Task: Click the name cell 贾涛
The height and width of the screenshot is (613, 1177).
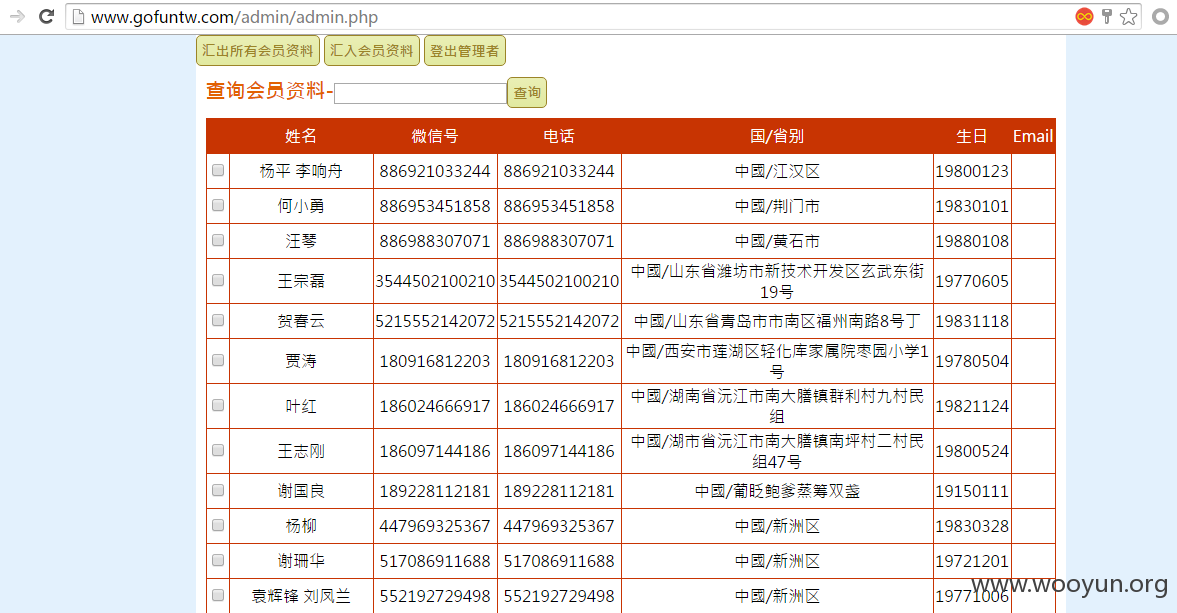Action: click(301, 361)
